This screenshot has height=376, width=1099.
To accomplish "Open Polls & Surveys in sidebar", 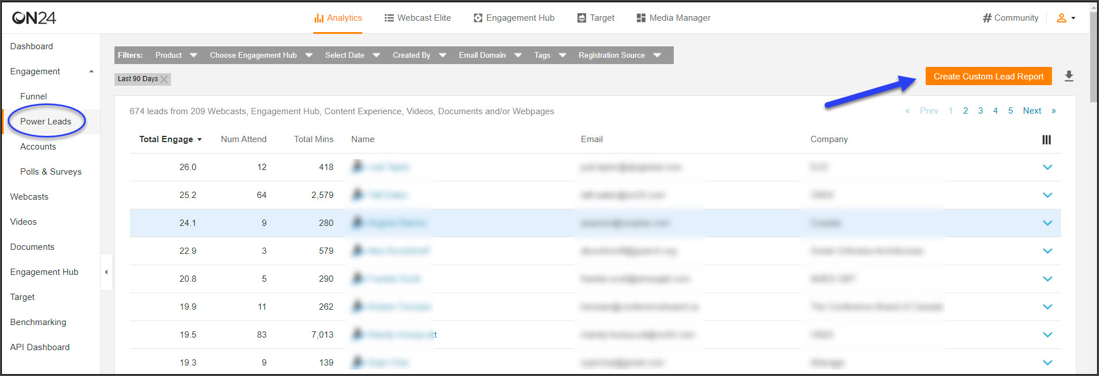I will click(50, 172).
